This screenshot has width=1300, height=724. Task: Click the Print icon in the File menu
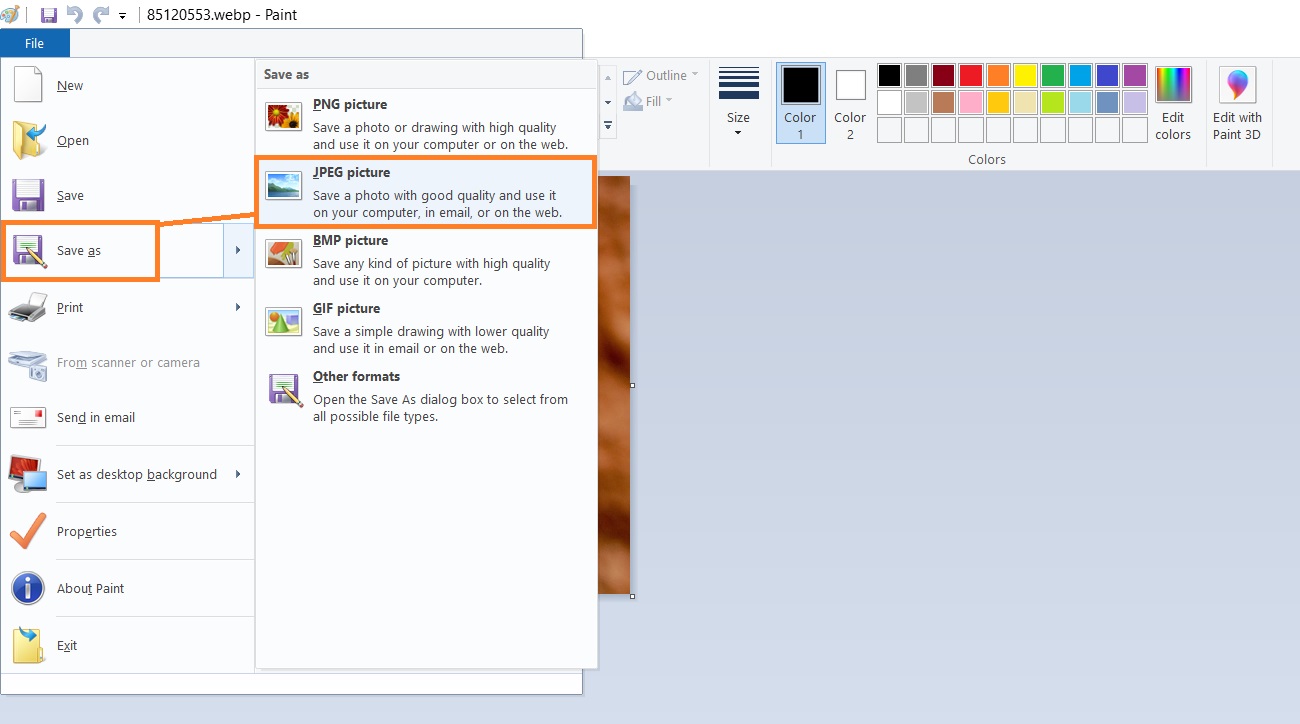pos(27,307)
